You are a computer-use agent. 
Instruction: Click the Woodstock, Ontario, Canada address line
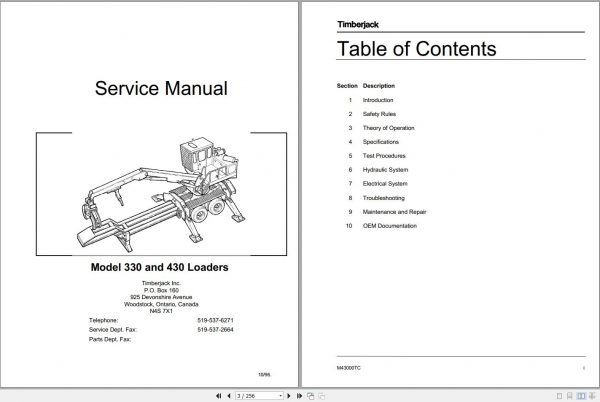pos(161,304)
